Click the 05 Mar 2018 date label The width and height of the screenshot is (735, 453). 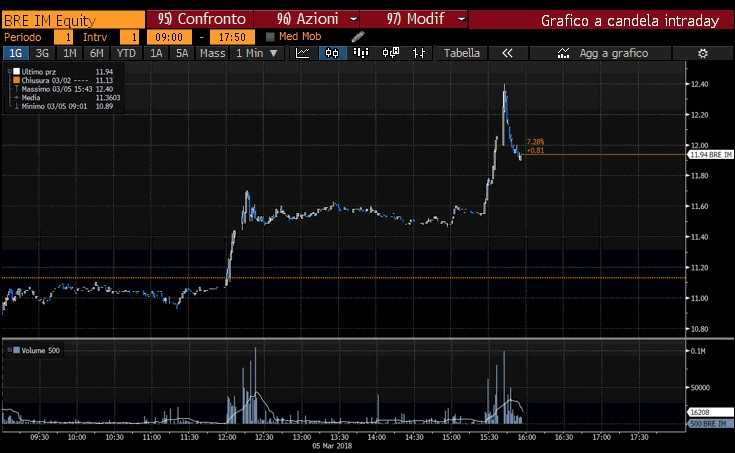point(332,445)
